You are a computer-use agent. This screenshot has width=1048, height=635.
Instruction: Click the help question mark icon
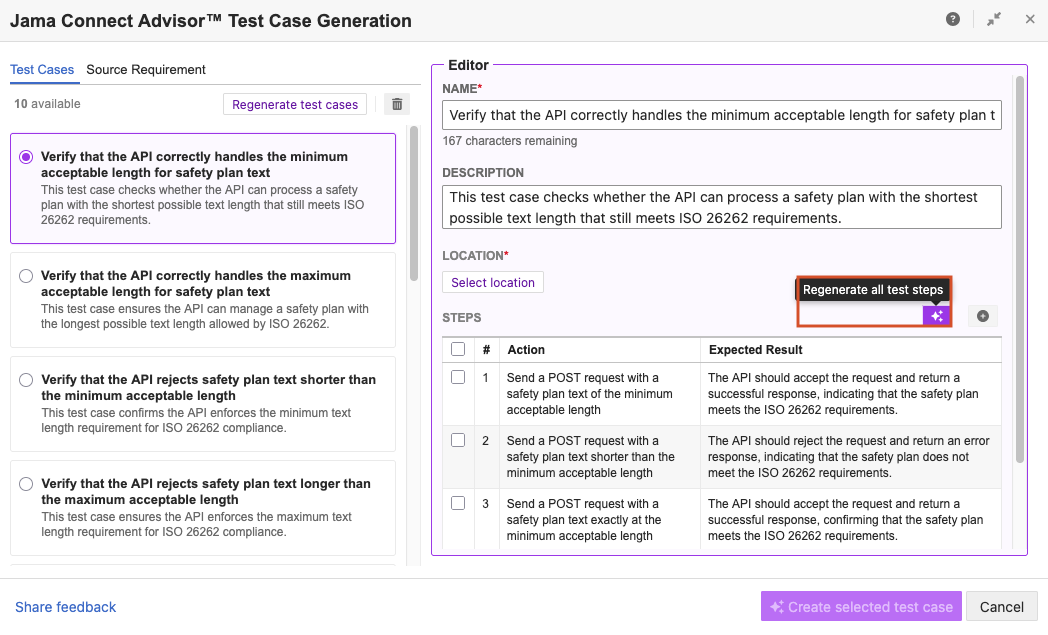[953, 19]
